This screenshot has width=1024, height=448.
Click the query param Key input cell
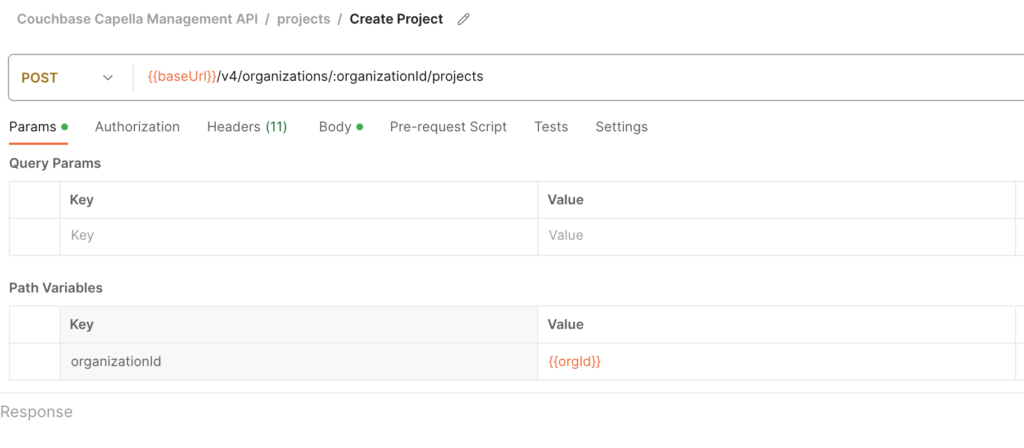click(299, 235)
